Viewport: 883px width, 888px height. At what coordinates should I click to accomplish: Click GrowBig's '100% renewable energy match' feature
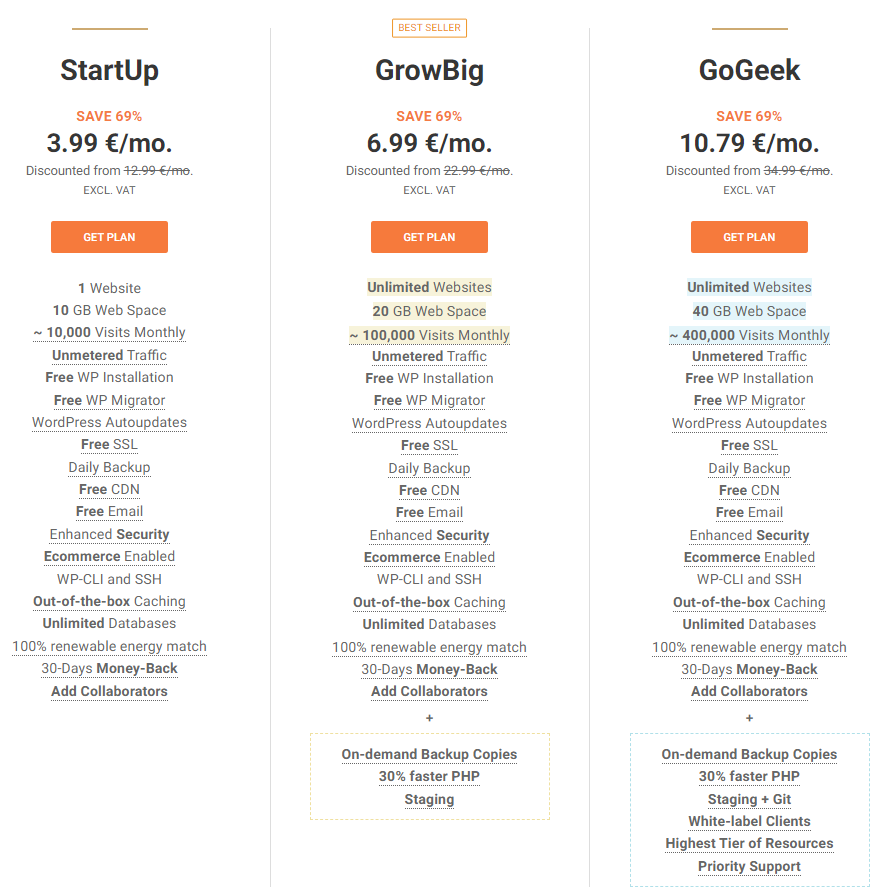[x=429, y=647]
